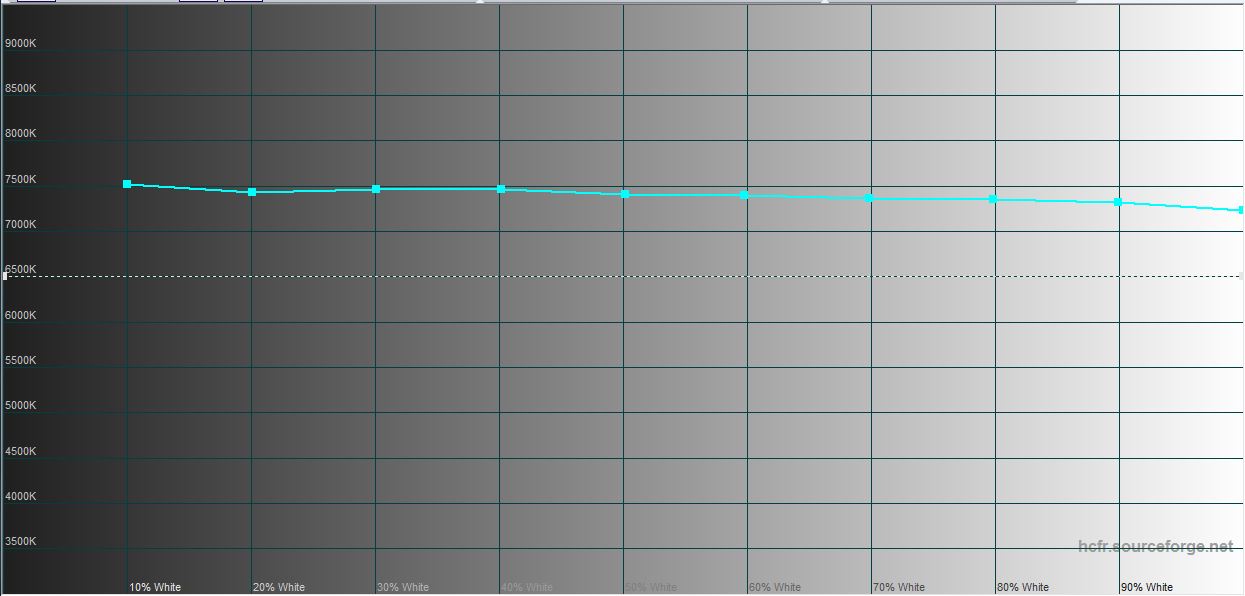Click the white handle on the 6500K line
This screenshot has height=596, width=1245.
click(x=5, y=276)
